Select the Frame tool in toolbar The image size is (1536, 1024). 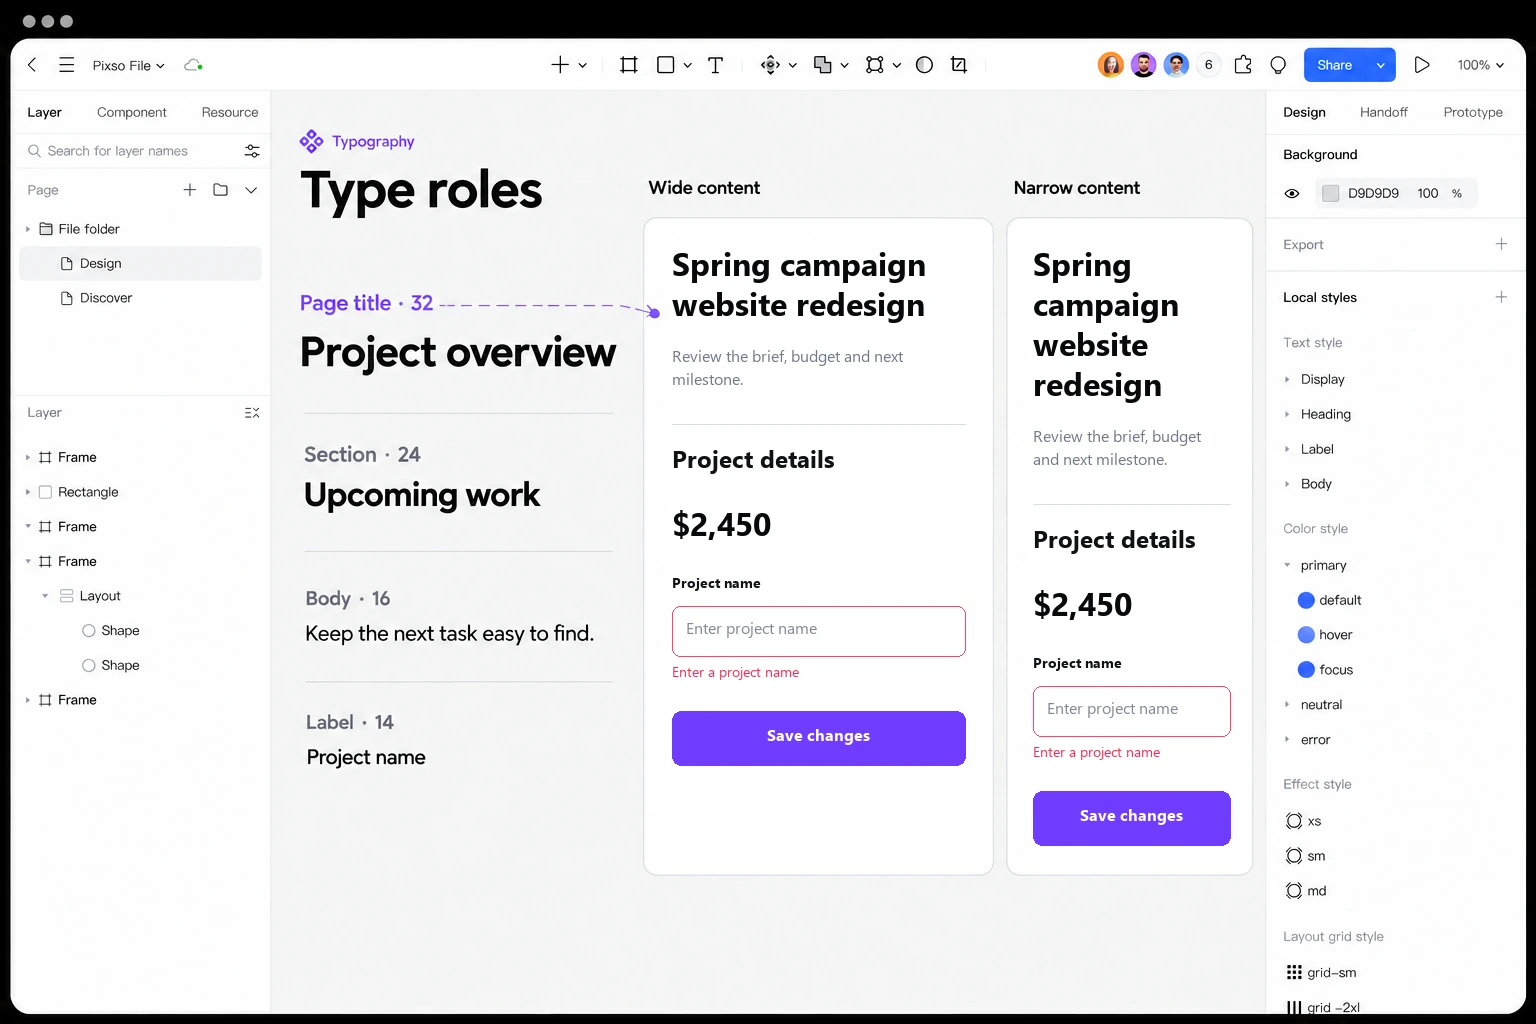pos(629,65)
